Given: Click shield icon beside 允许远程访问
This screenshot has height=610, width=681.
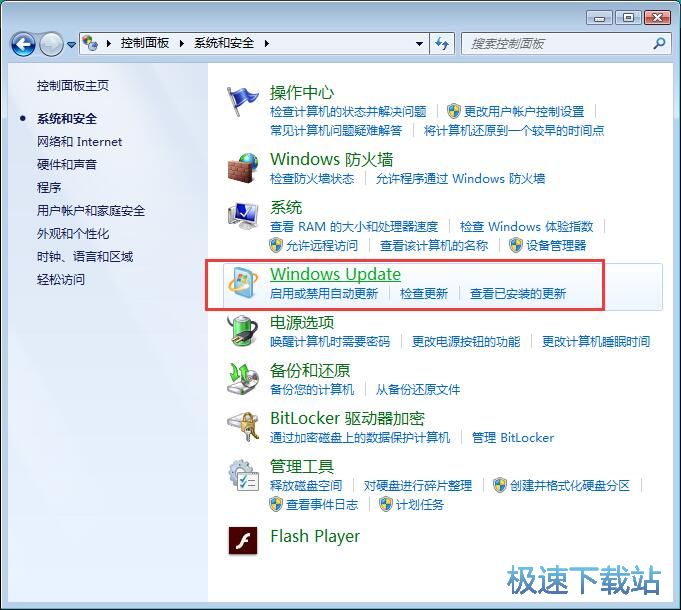Looking at the screenshot, I should [276, 245].
